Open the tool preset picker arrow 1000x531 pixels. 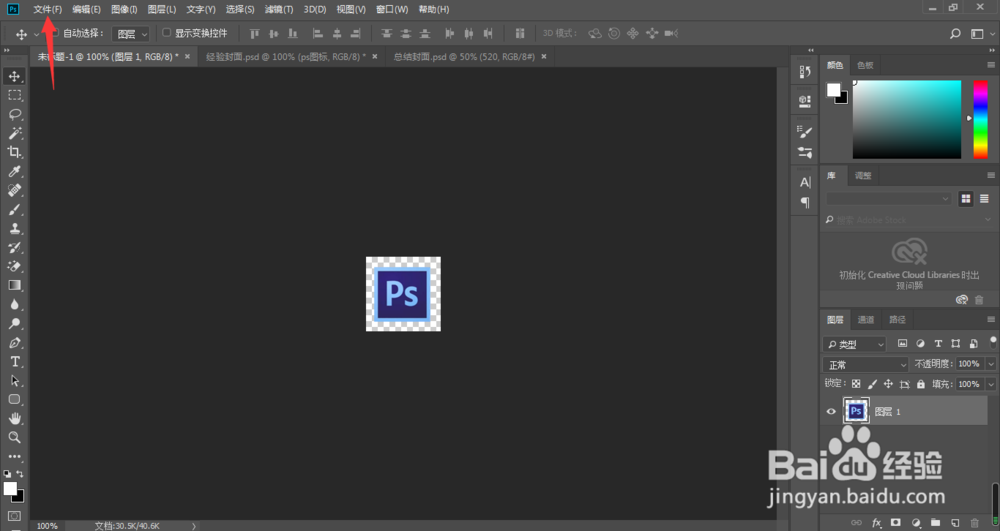pyautogui.click(x=36, y=34)
